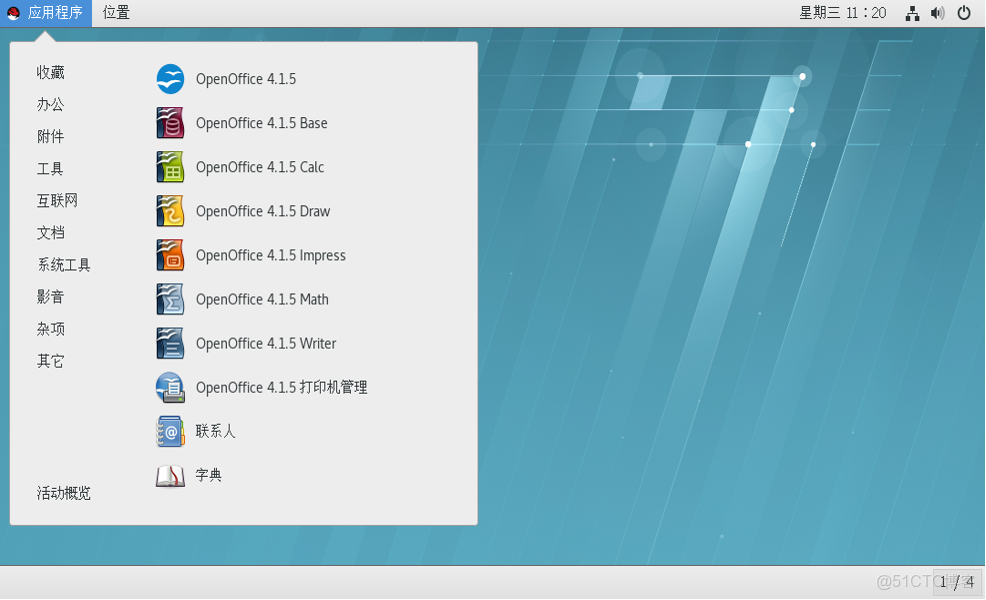
Task: Select the 影音 category
Action: 50,296
